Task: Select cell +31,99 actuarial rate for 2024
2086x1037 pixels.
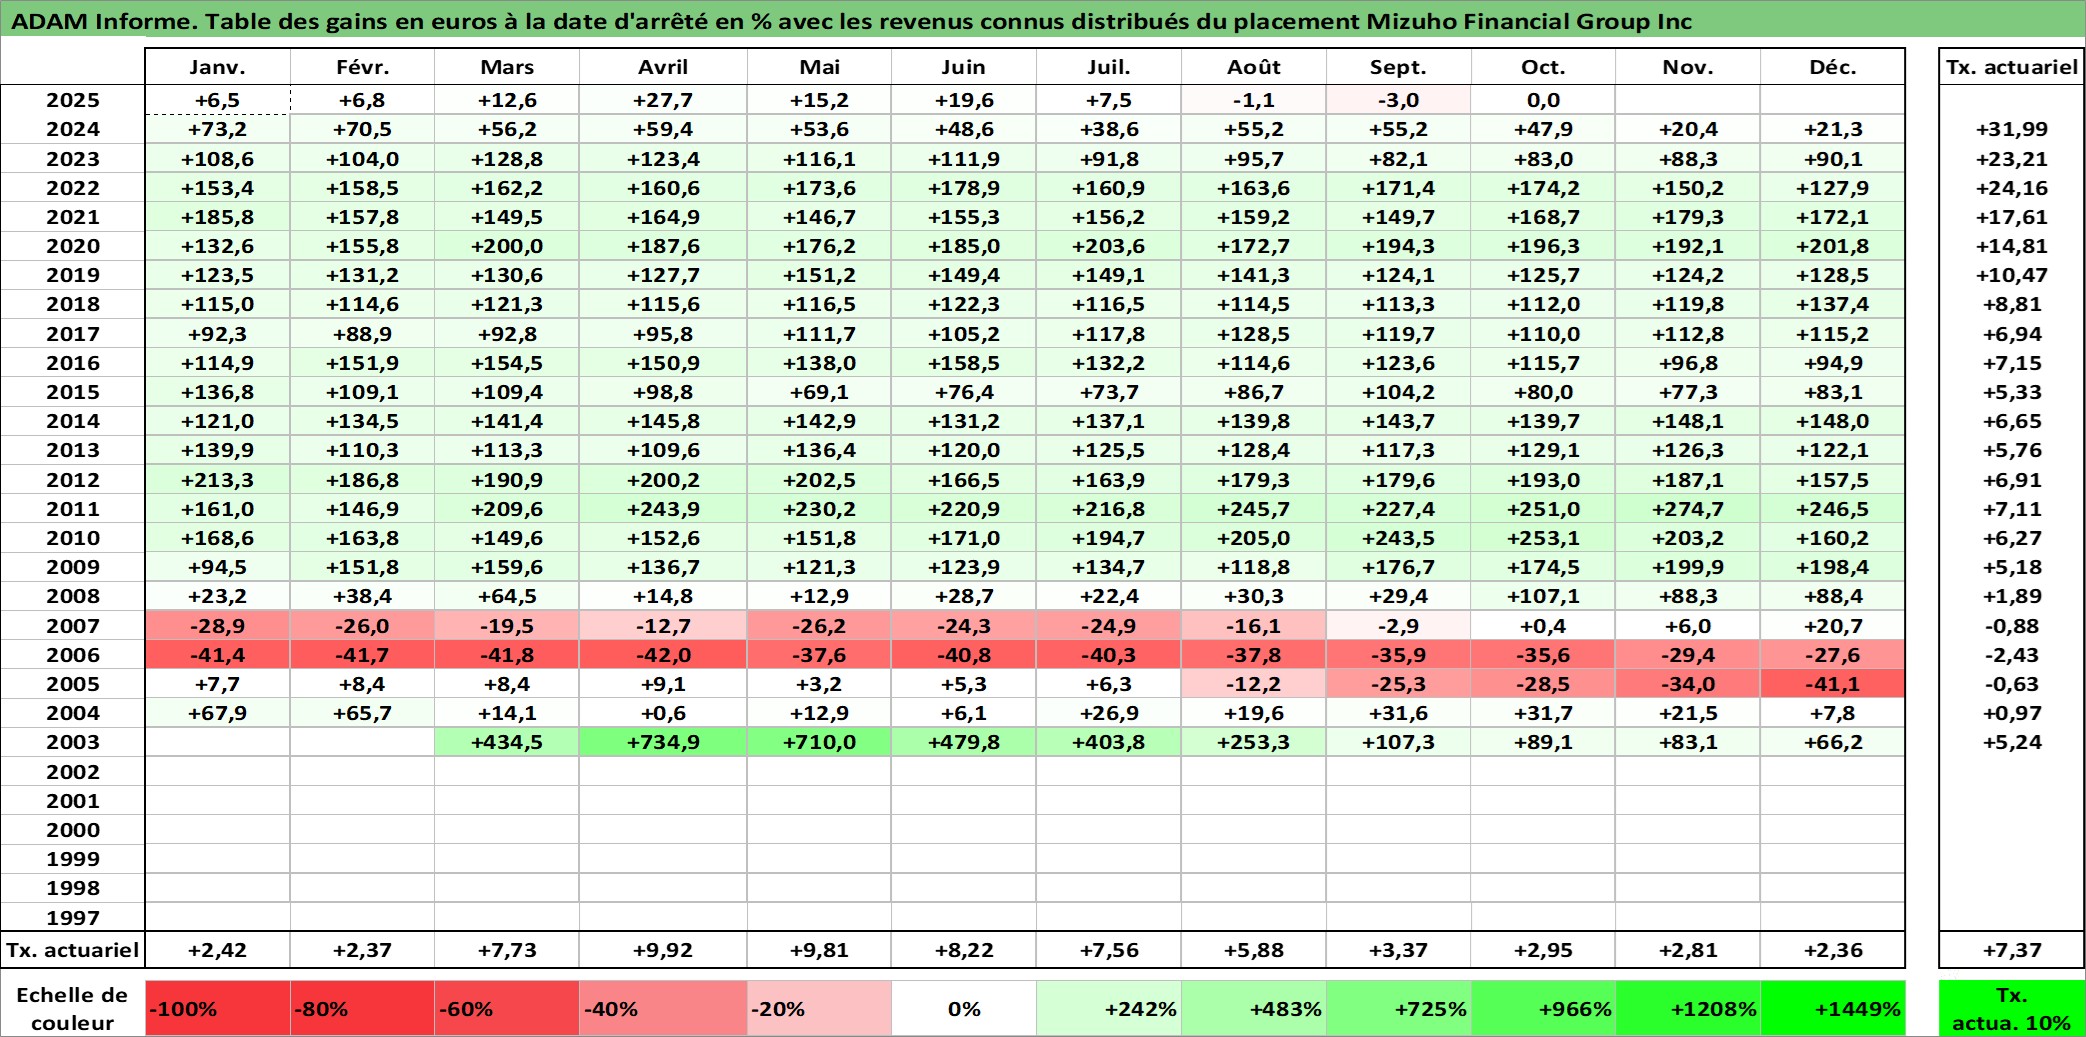Action: (x=2012, y=129)
